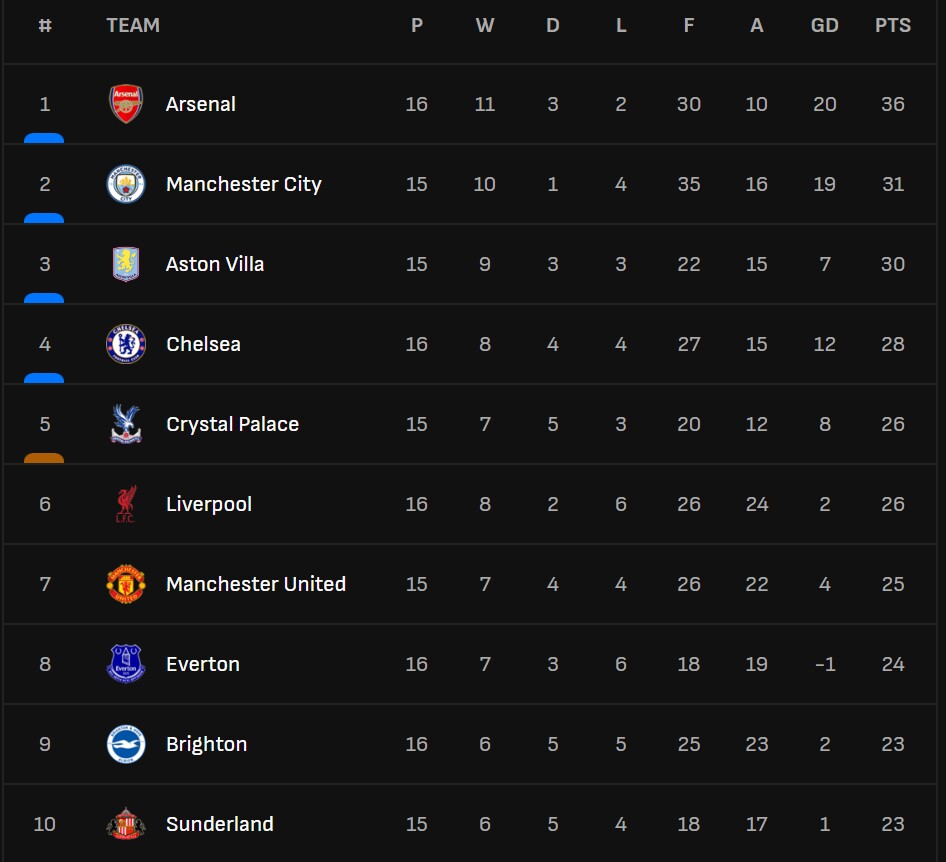This screenshot has width=946, height=862.
Task: Open the Manchester United team link
Action: (256, 584)
